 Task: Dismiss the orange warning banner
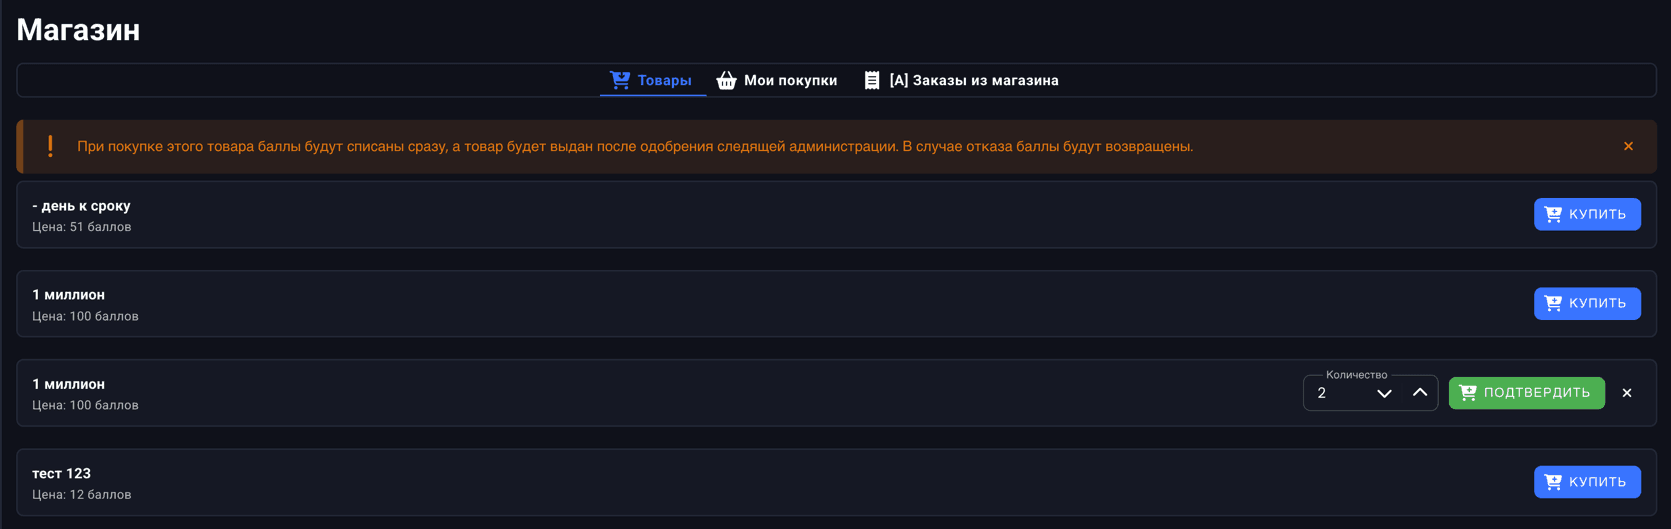click(1628, 146)
